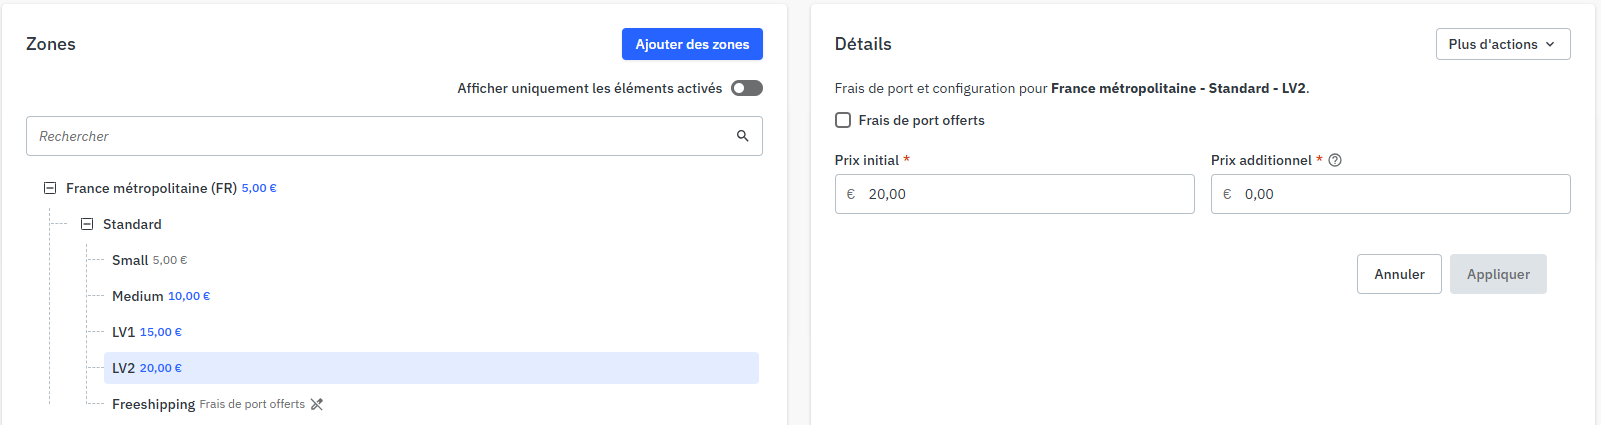This screenshot has width=1601, height=425.
Task: Click the Prix additionnel help icon
Action: pyautogui.click(x=1335, y=160)
